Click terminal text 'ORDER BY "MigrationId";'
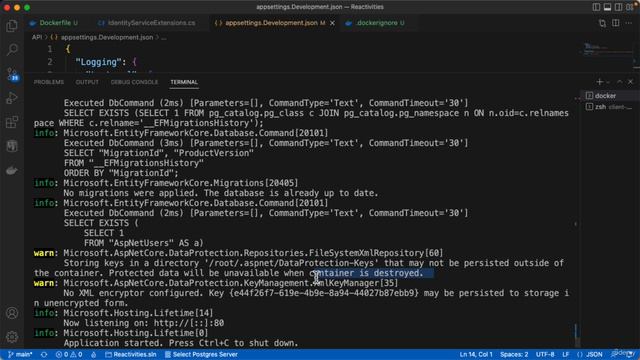 click(121, 173)
